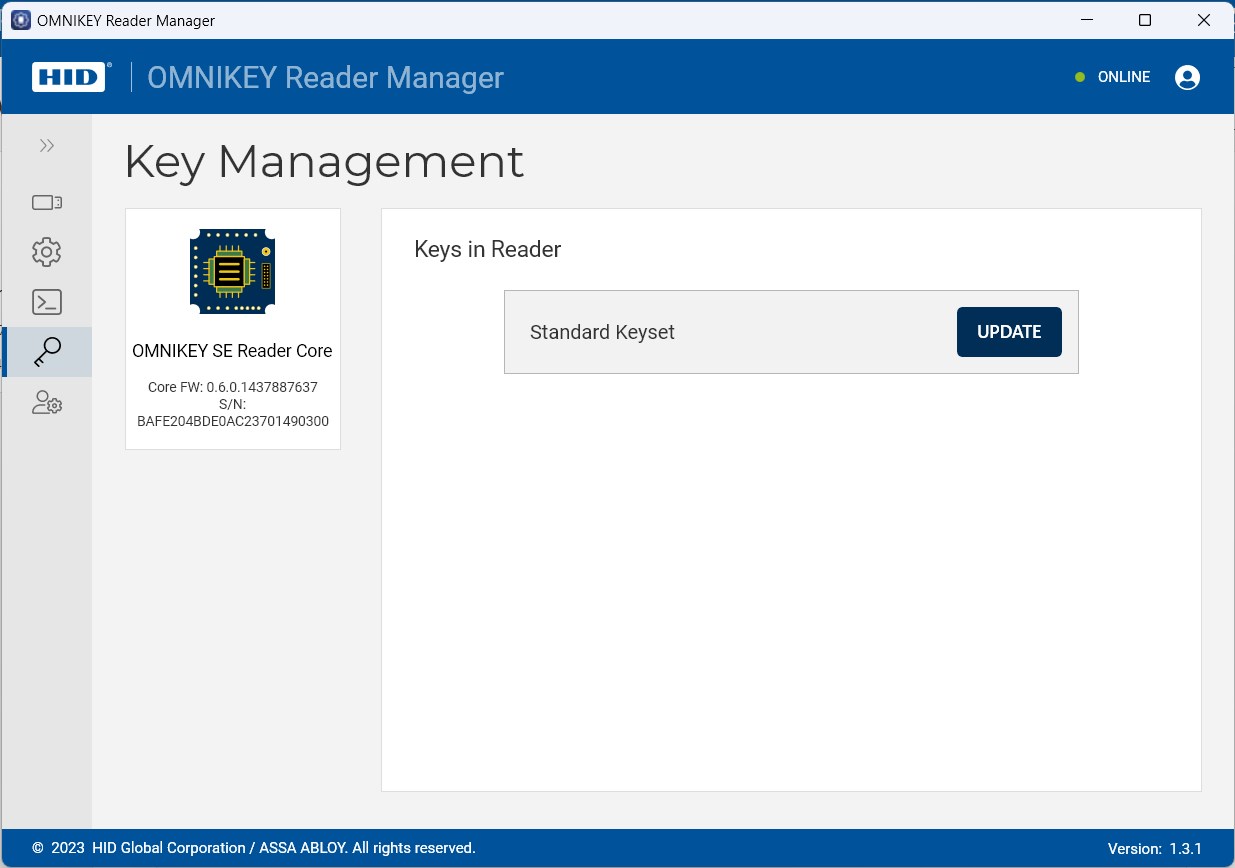This screenshot has height=868, width=1235.
Task: Open the reader devices sidebar icon
Action: click(x=47, y=203)
